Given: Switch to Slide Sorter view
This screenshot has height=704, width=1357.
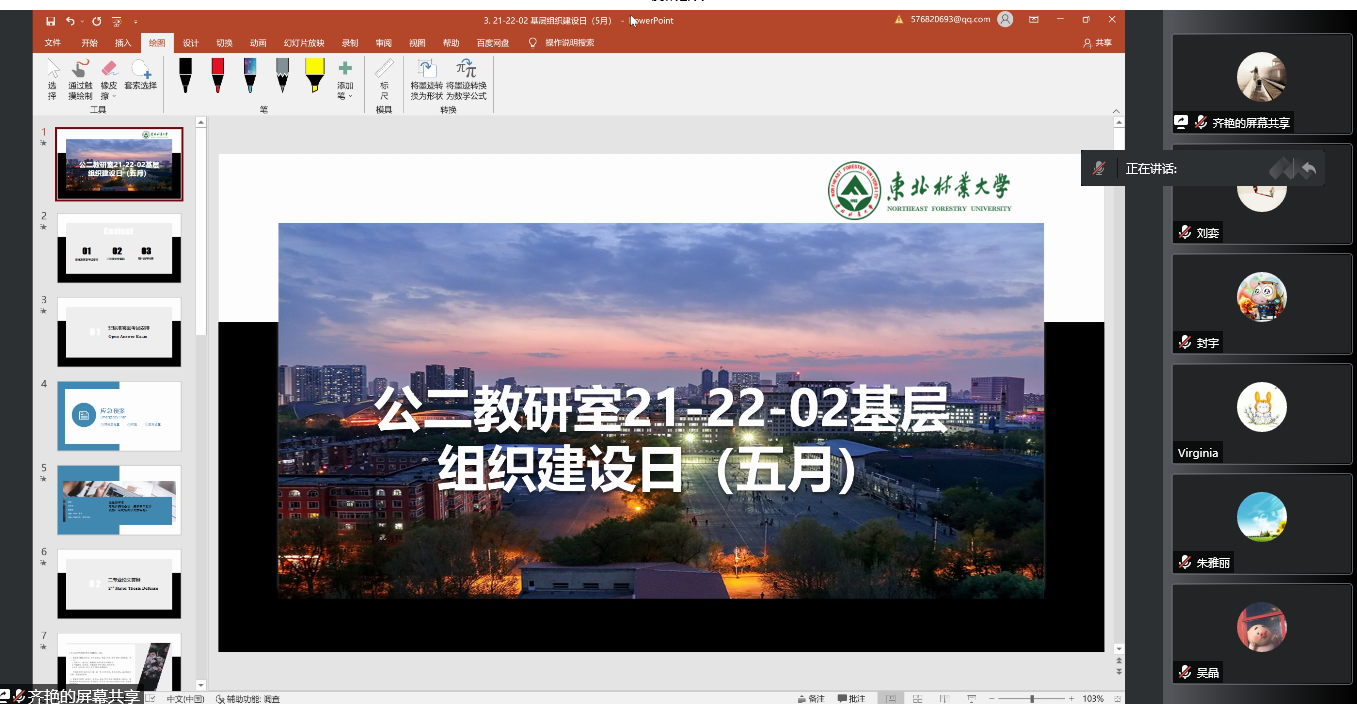Looking at the screenshot, I should tap(916, 698).
